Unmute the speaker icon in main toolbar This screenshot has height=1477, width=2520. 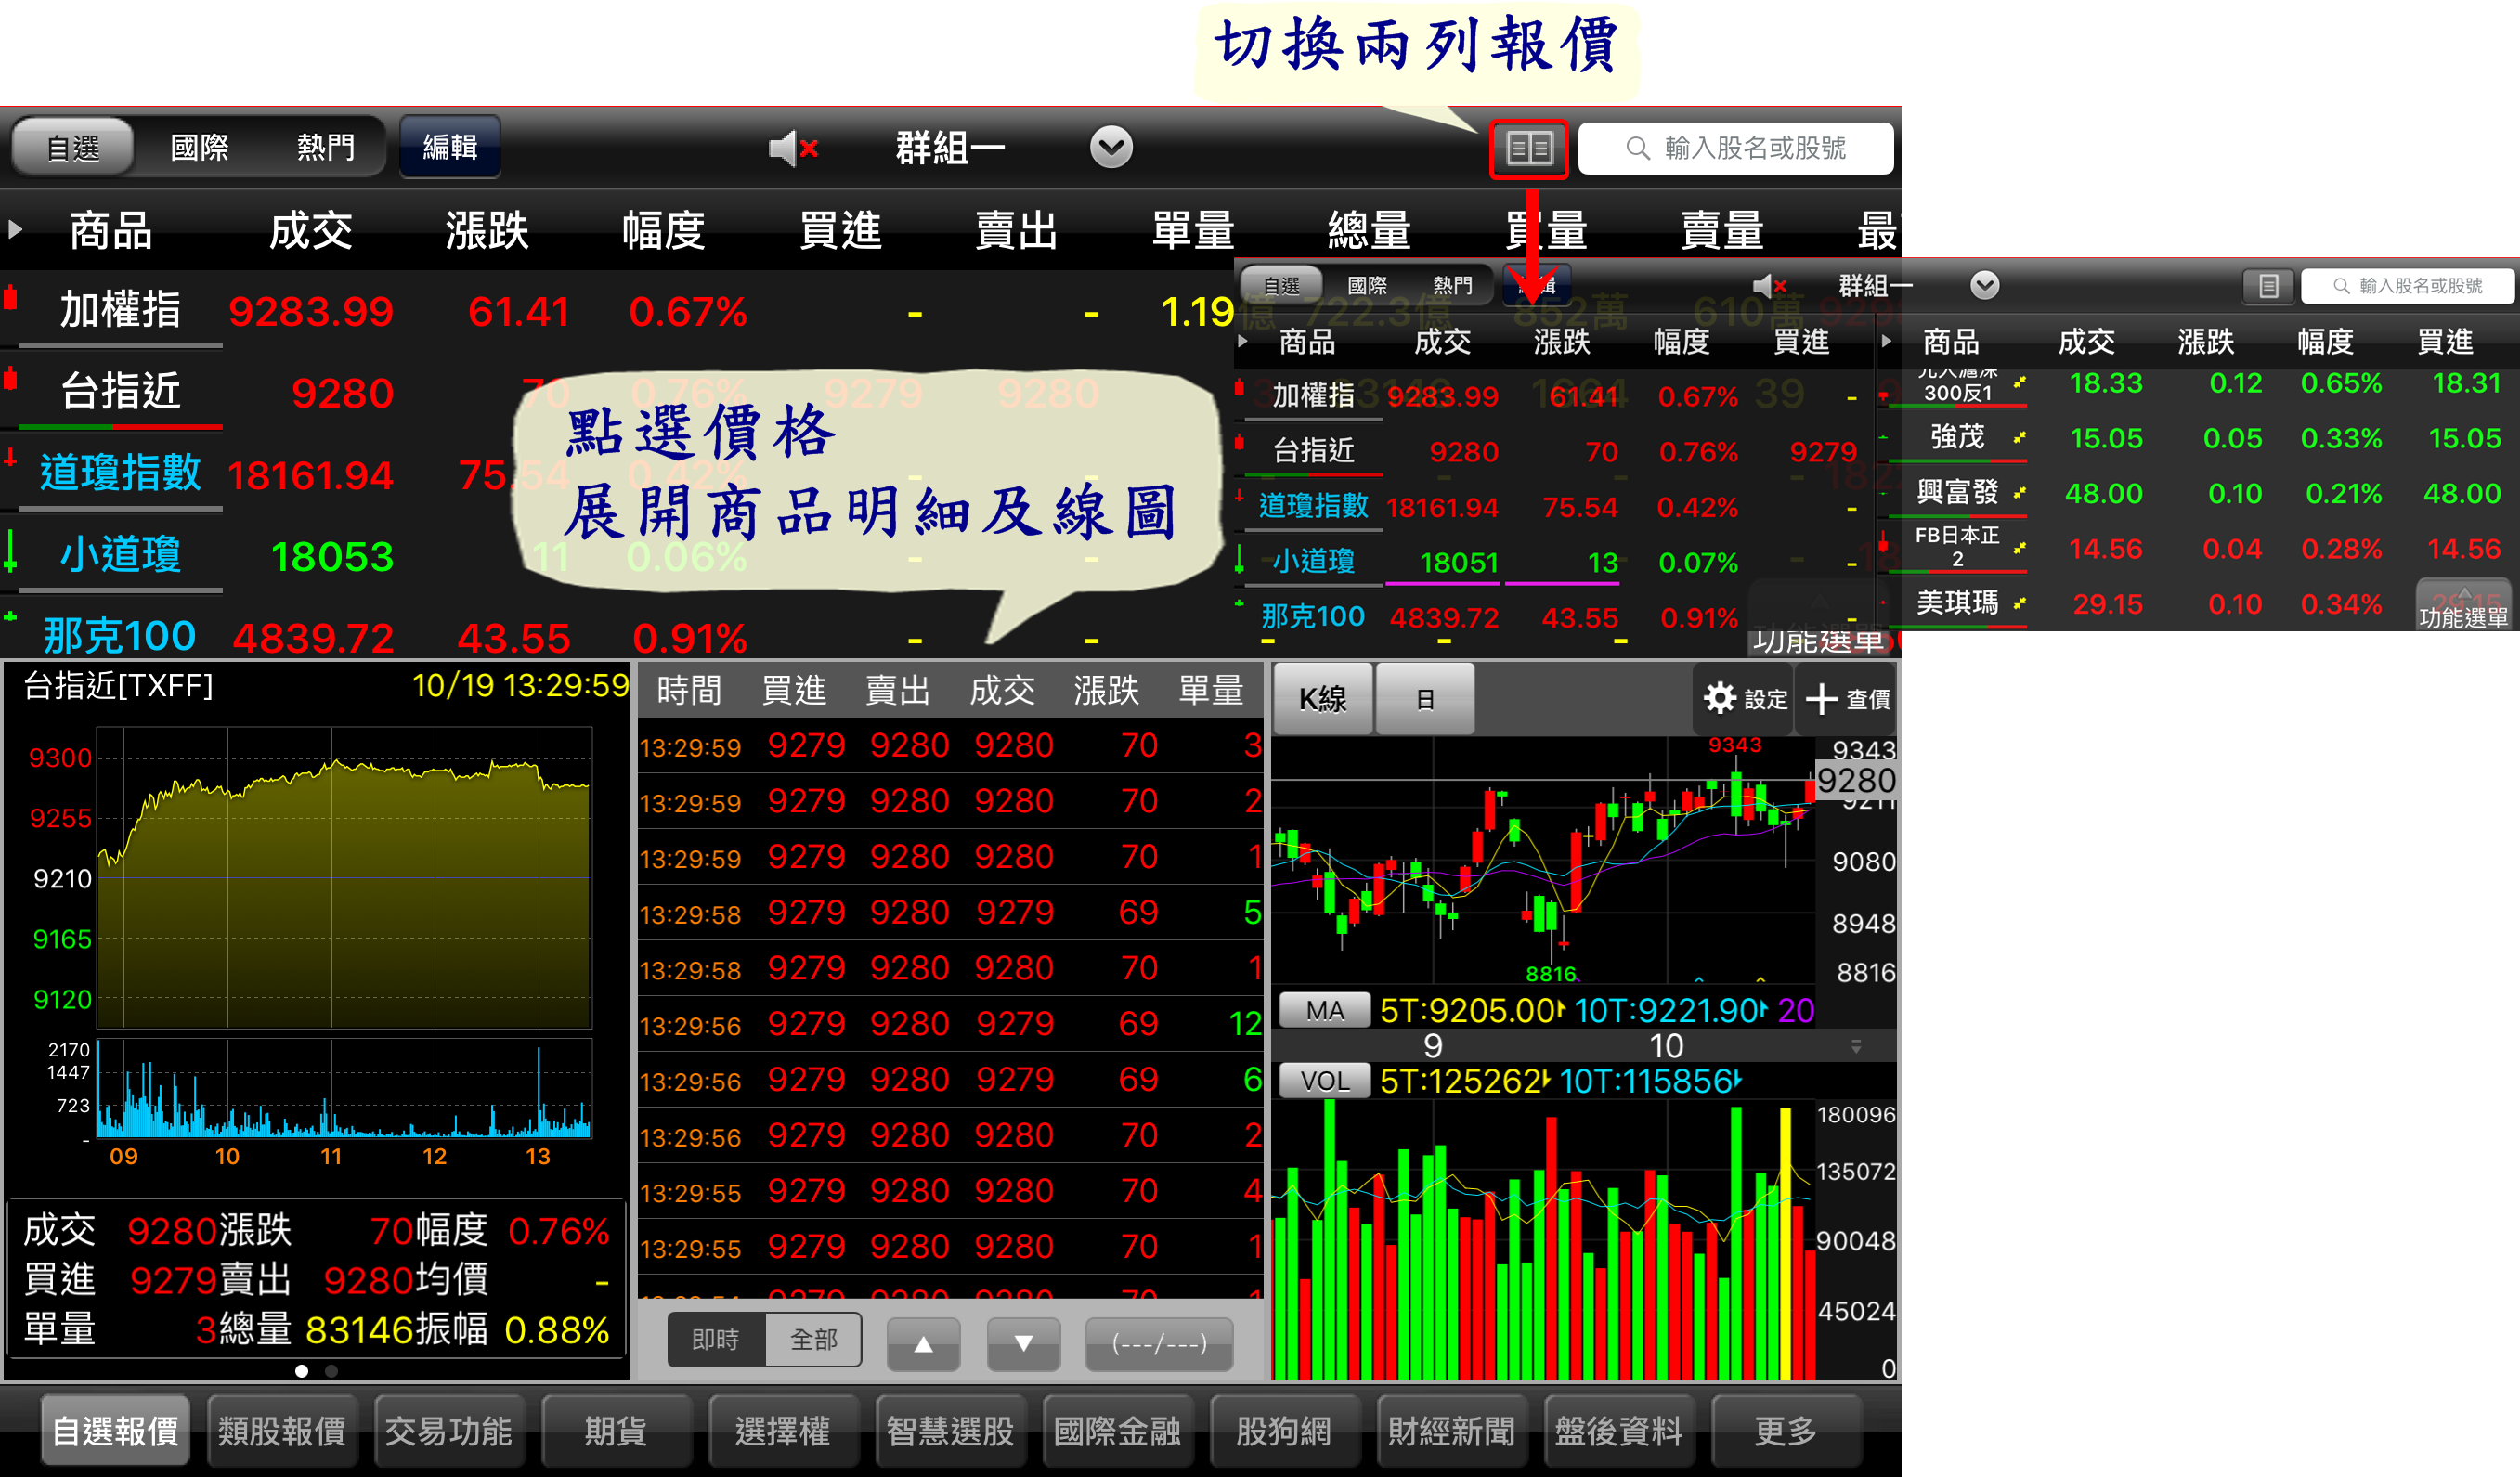794,149
